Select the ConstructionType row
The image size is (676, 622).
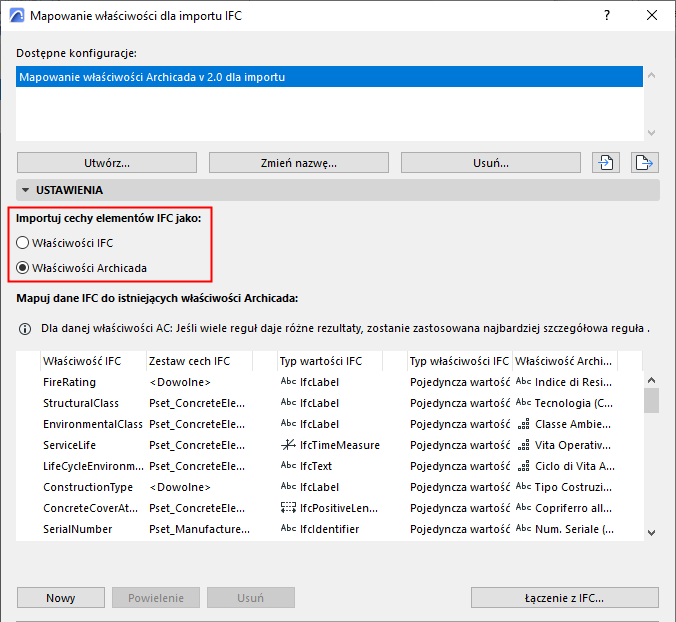tap(329, 487)
